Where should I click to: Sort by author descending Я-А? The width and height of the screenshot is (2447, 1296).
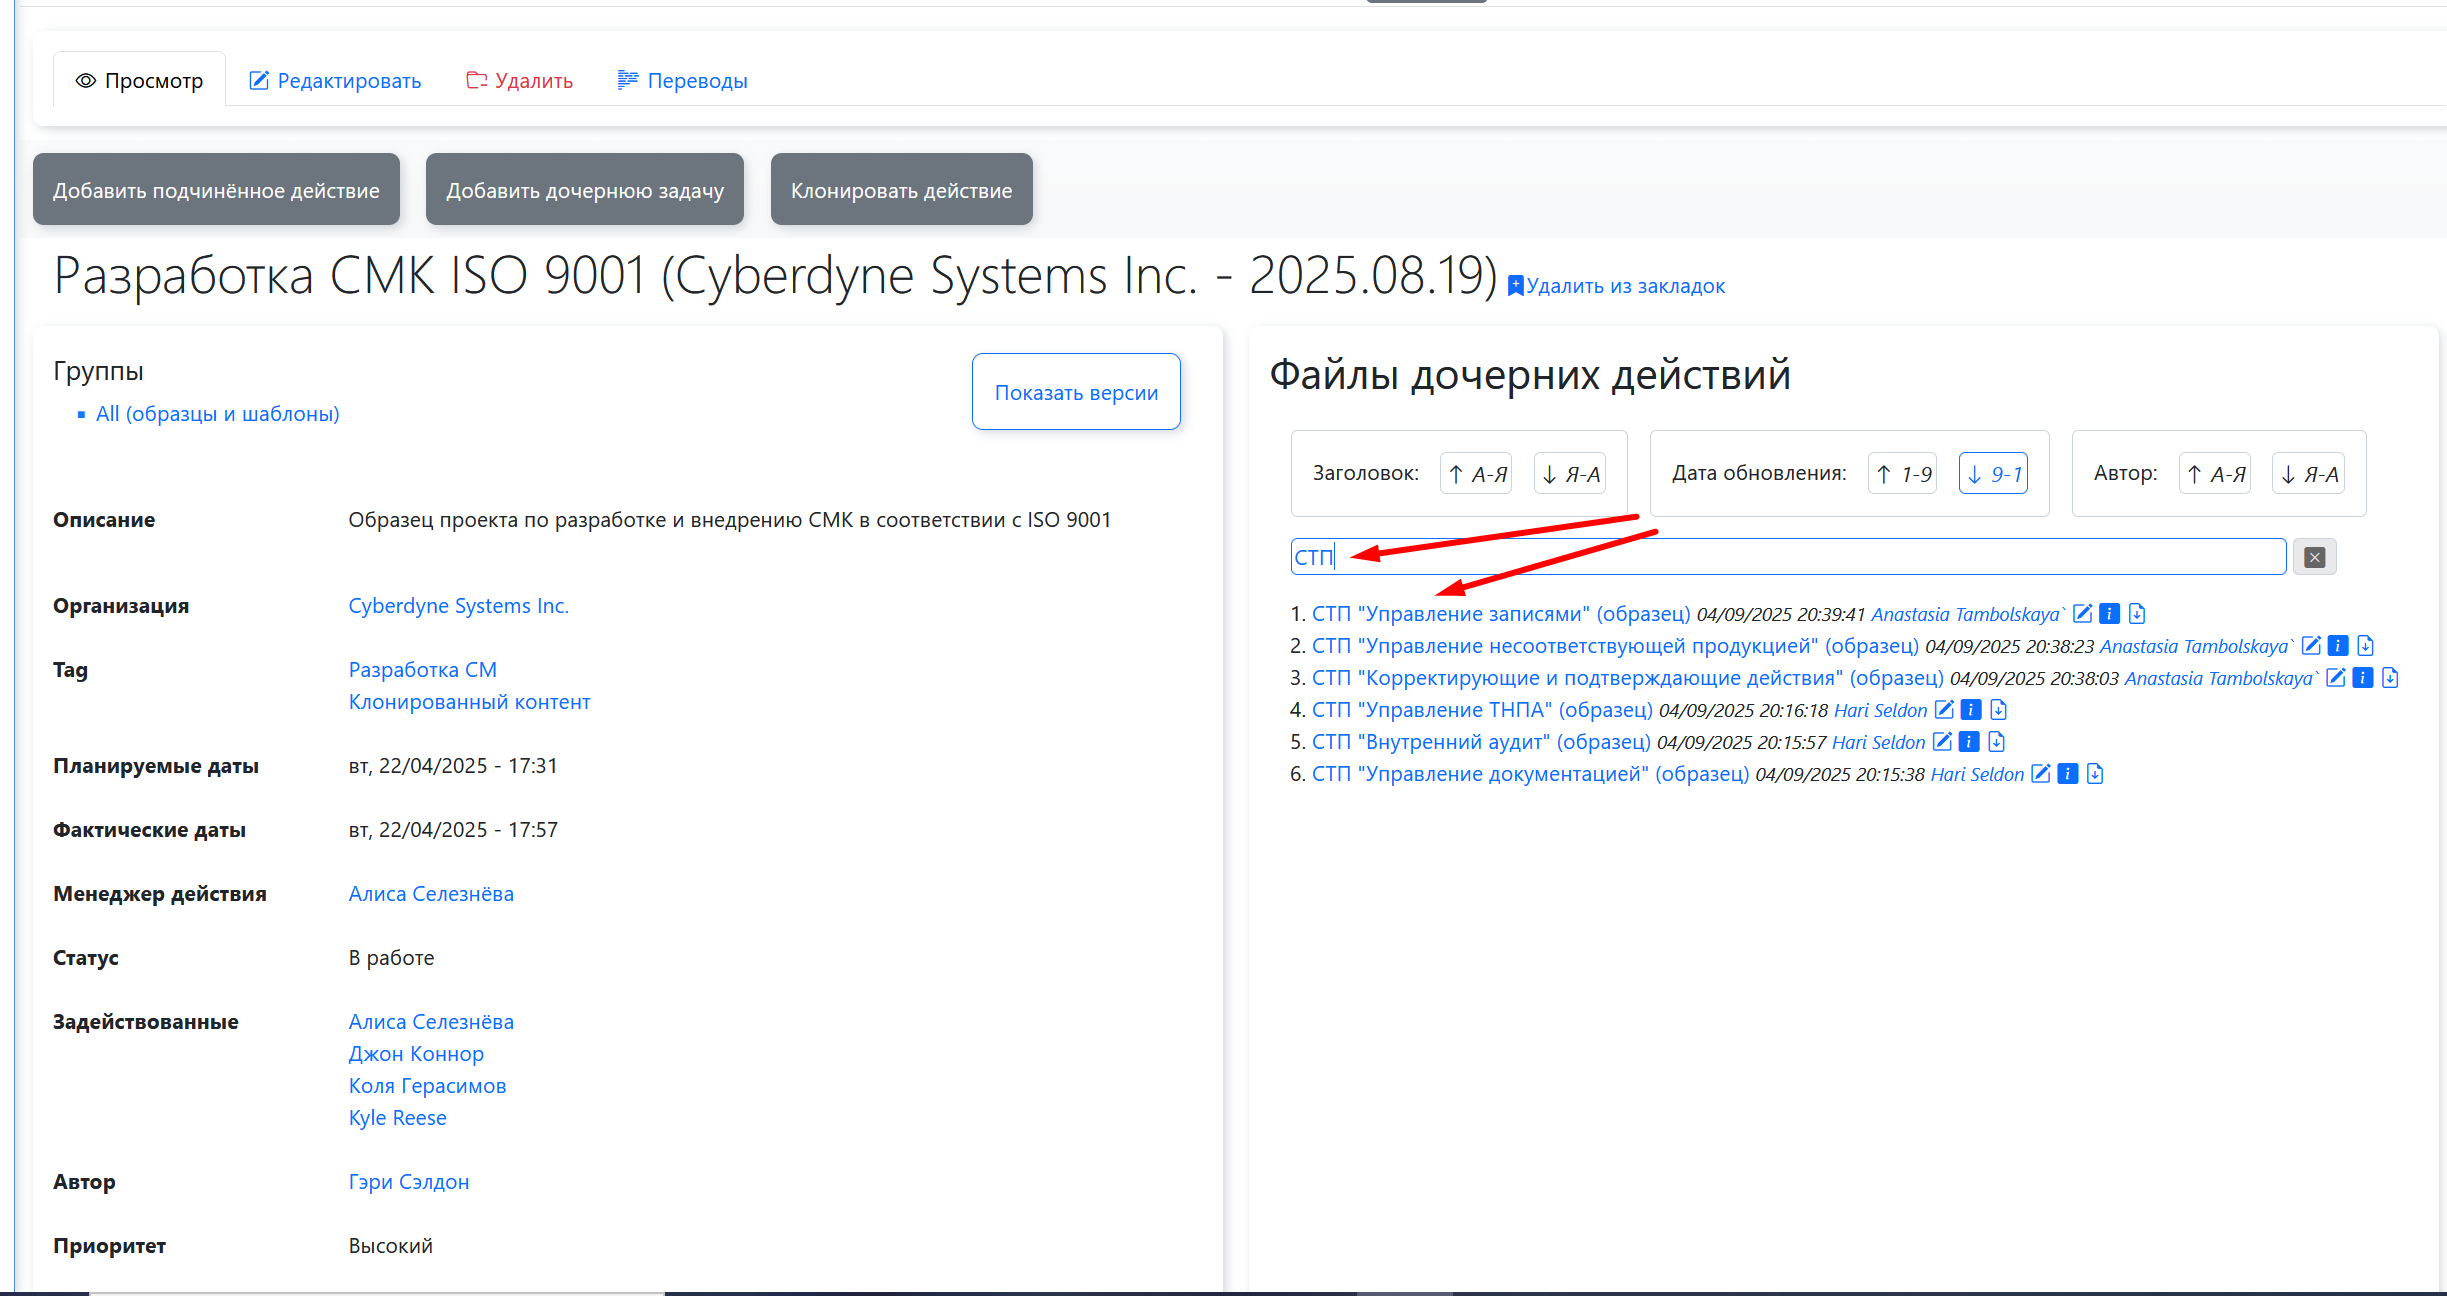2309,474
